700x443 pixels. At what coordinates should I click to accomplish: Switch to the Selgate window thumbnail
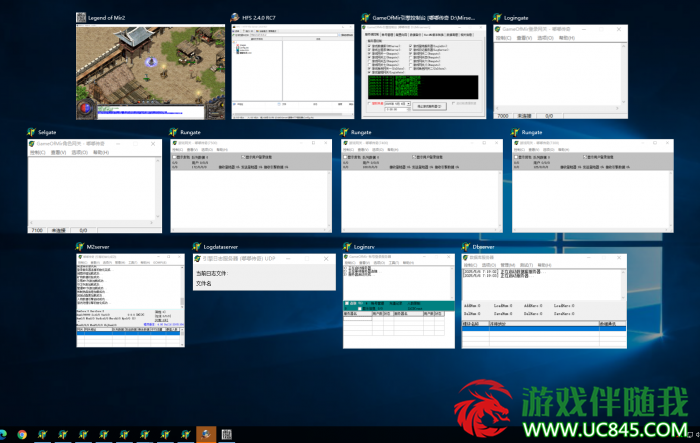95,186
